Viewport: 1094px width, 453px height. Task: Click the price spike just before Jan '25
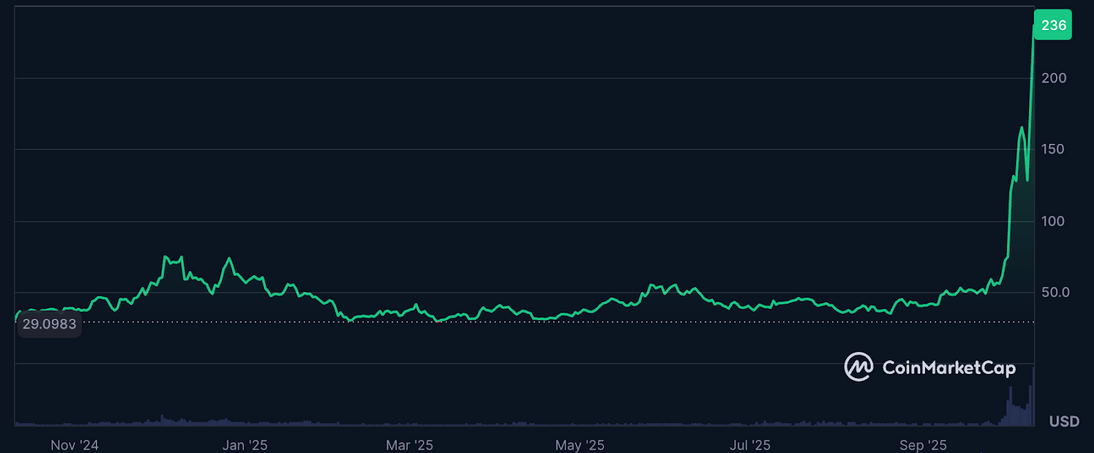click(230, 259)
